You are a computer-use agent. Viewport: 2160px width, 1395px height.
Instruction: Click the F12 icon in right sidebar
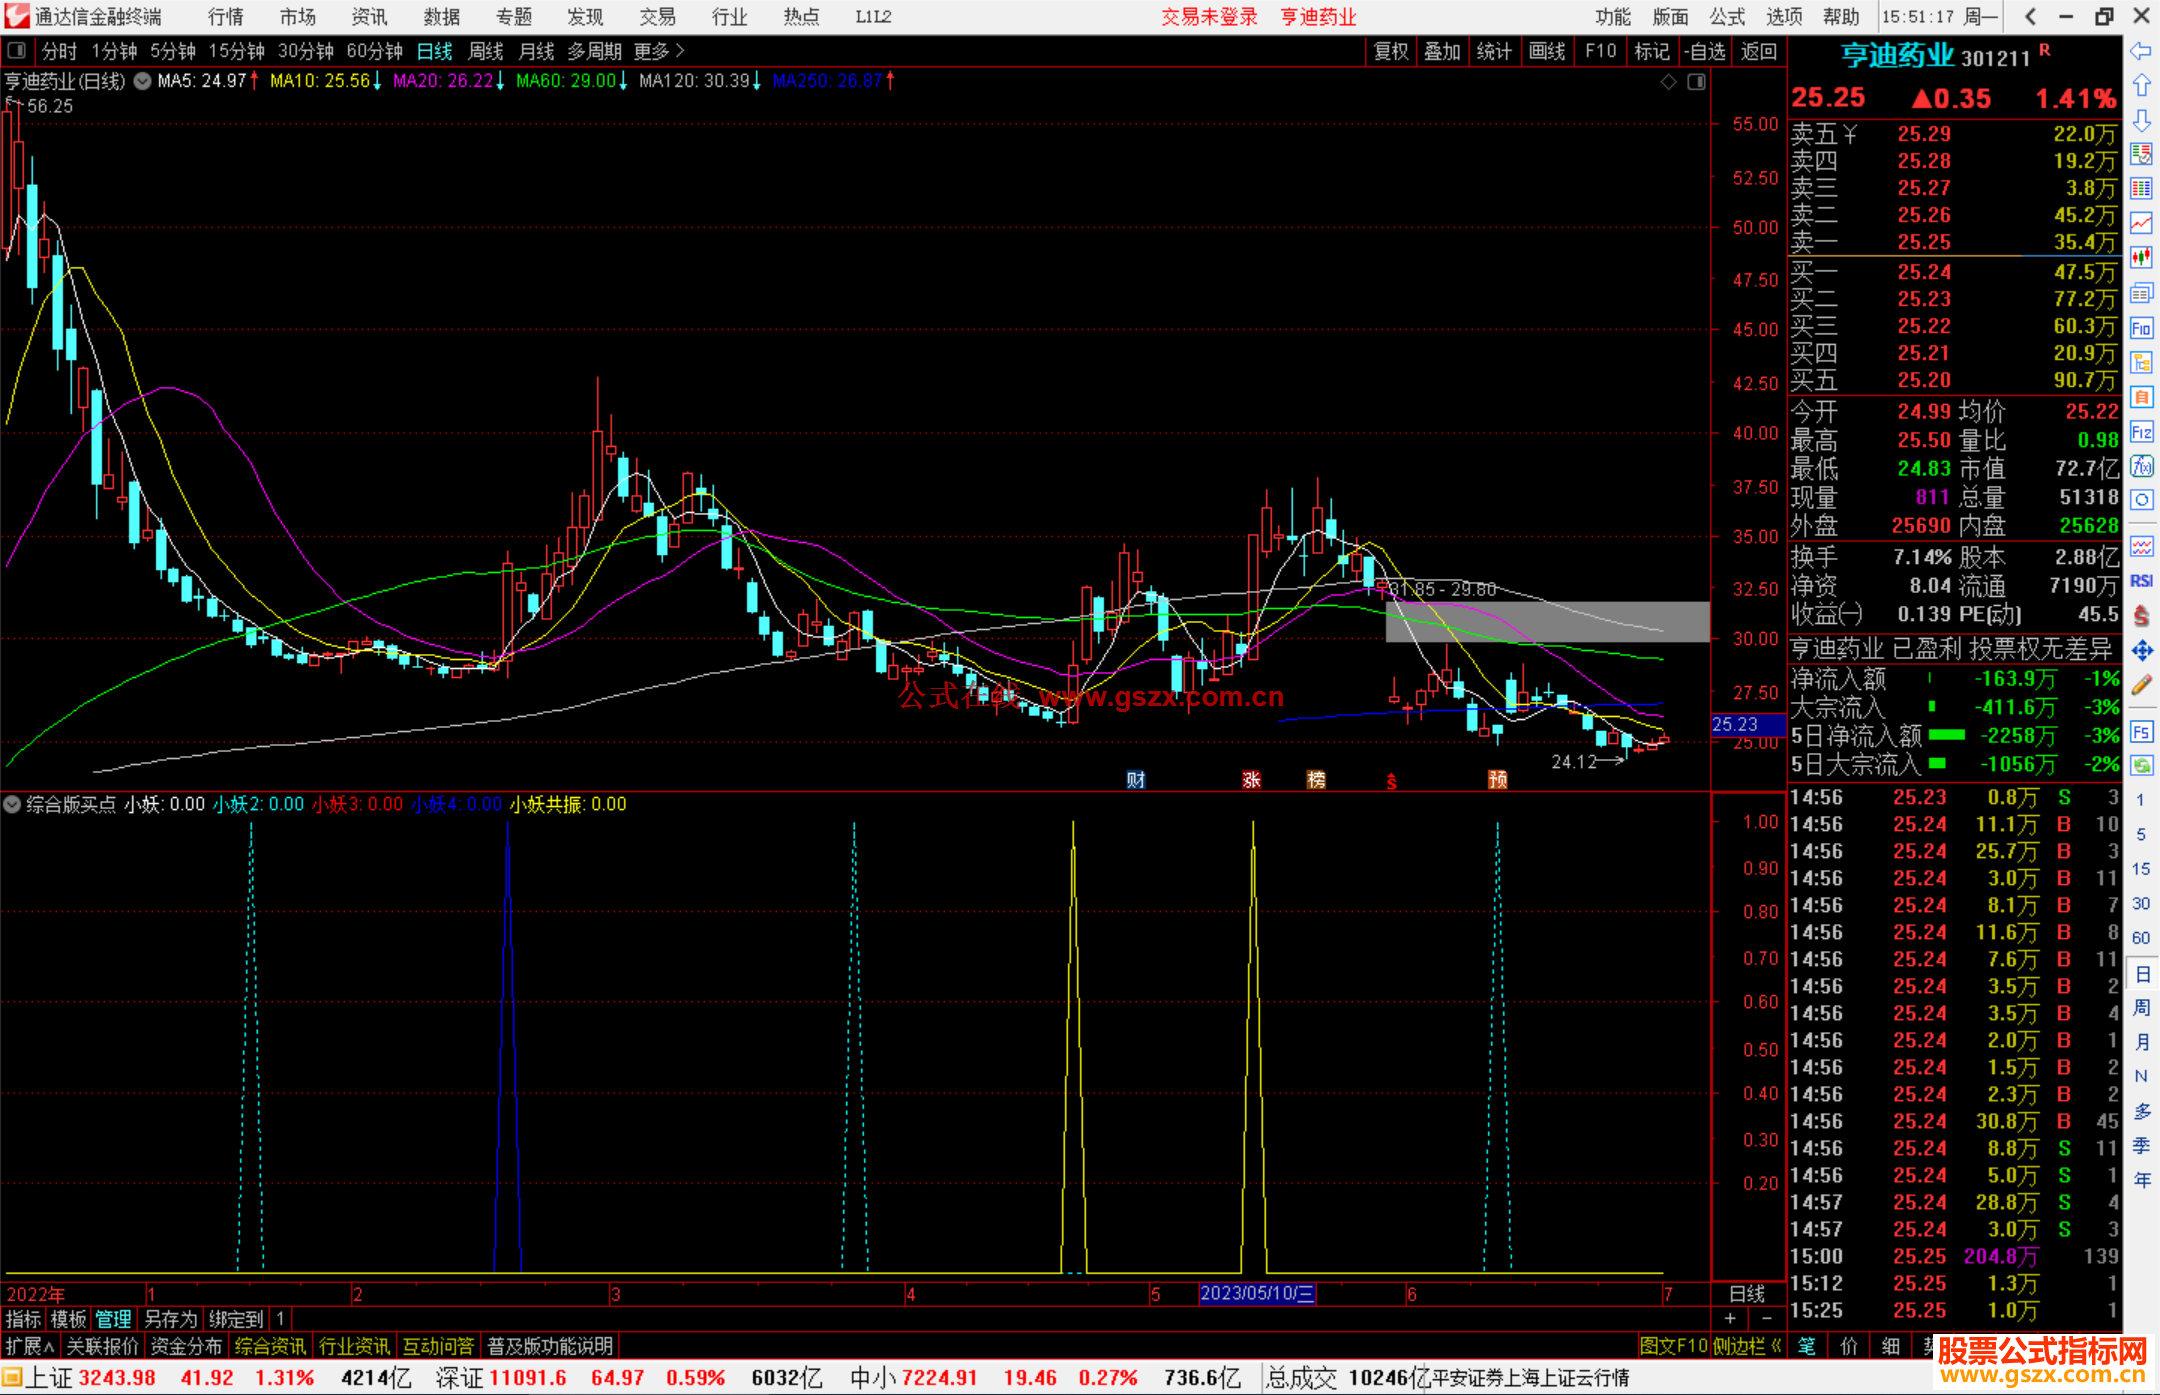click(x=2141, y=432)
